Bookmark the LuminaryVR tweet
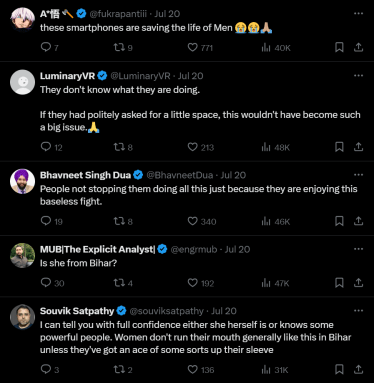Image resolution: width=374 pixels, height=383 pixels. click(339, 147)
